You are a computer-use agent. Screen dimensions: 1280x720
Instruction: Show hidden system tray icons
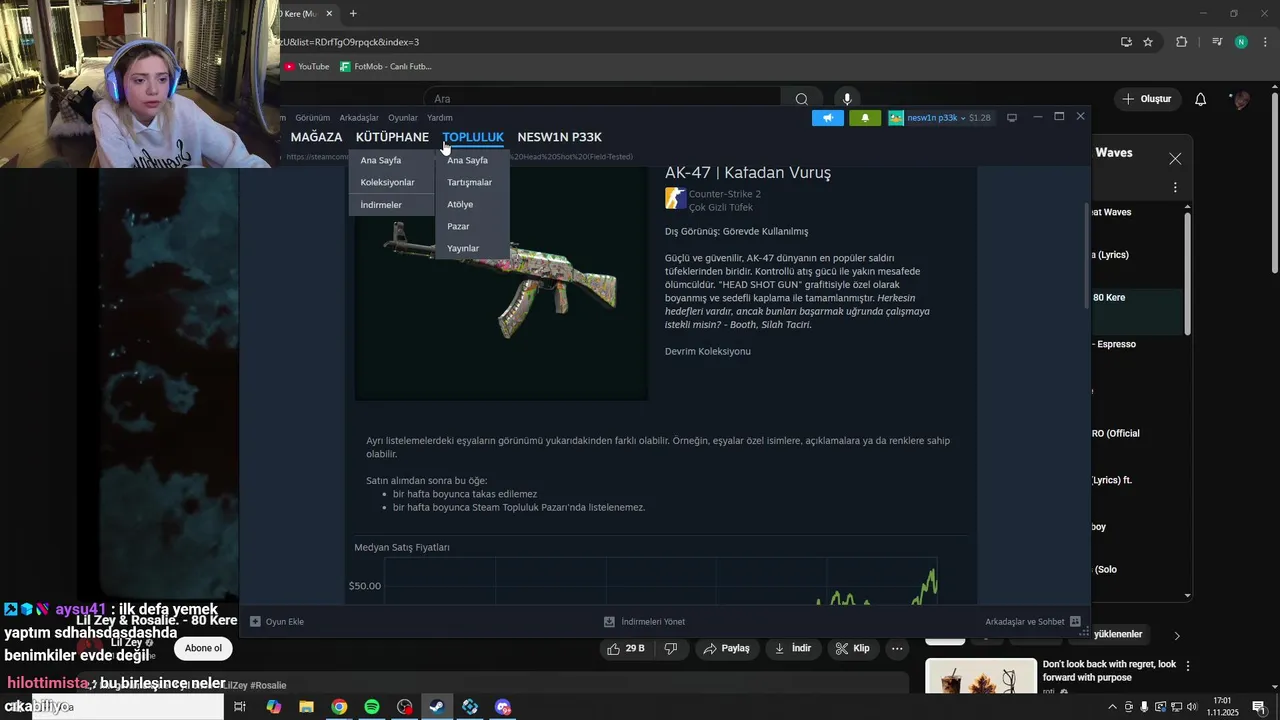point(1112,707)
